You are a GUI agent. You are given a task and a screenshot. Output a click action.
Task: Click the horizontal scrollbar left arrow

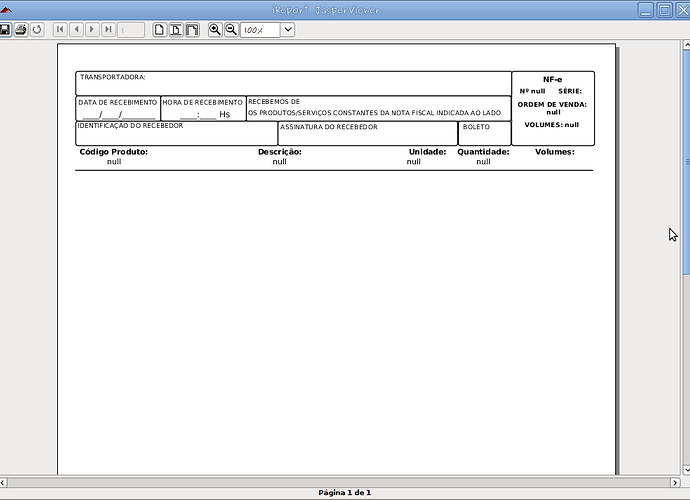click(3, 482)
